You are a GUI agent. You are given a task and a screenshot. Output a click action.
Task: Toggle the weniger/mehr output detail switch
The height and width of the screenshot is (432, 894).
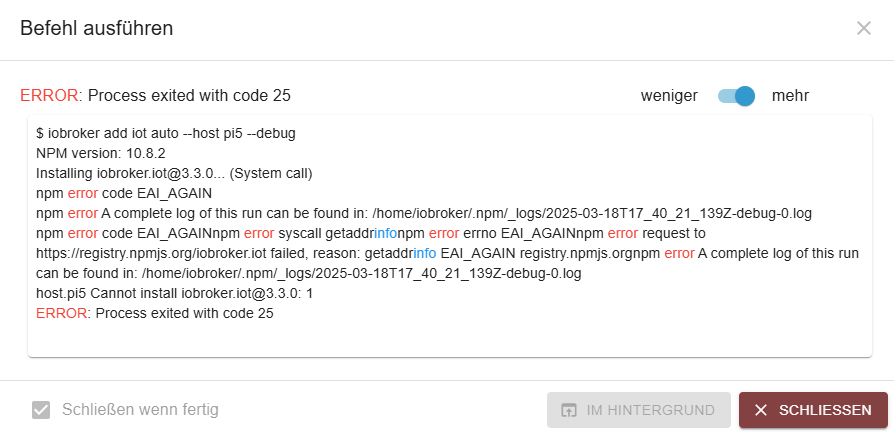[736, 96]
